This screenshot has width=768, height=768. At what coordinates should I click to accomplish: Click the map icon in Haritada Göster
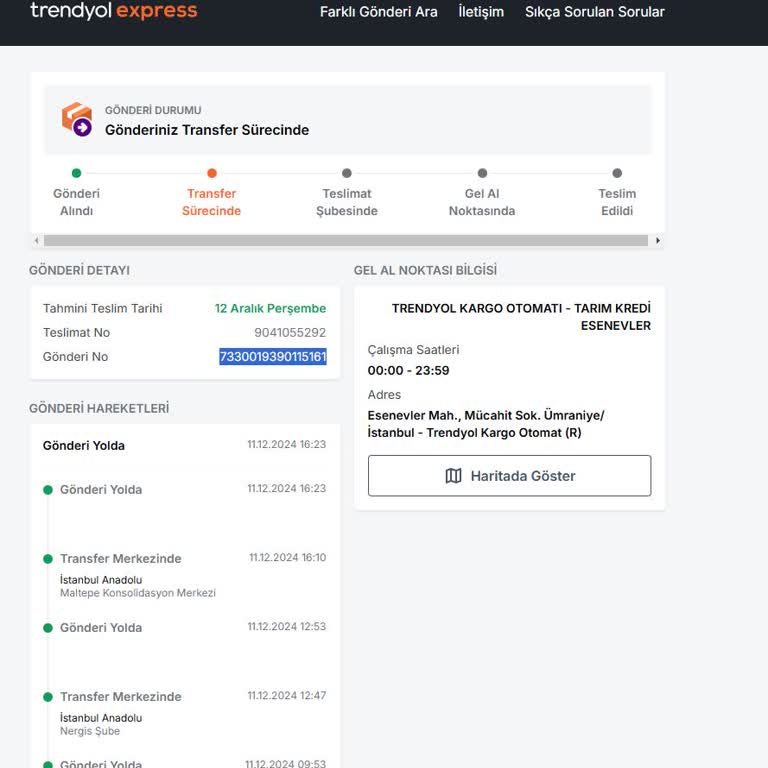pos(453,476)
